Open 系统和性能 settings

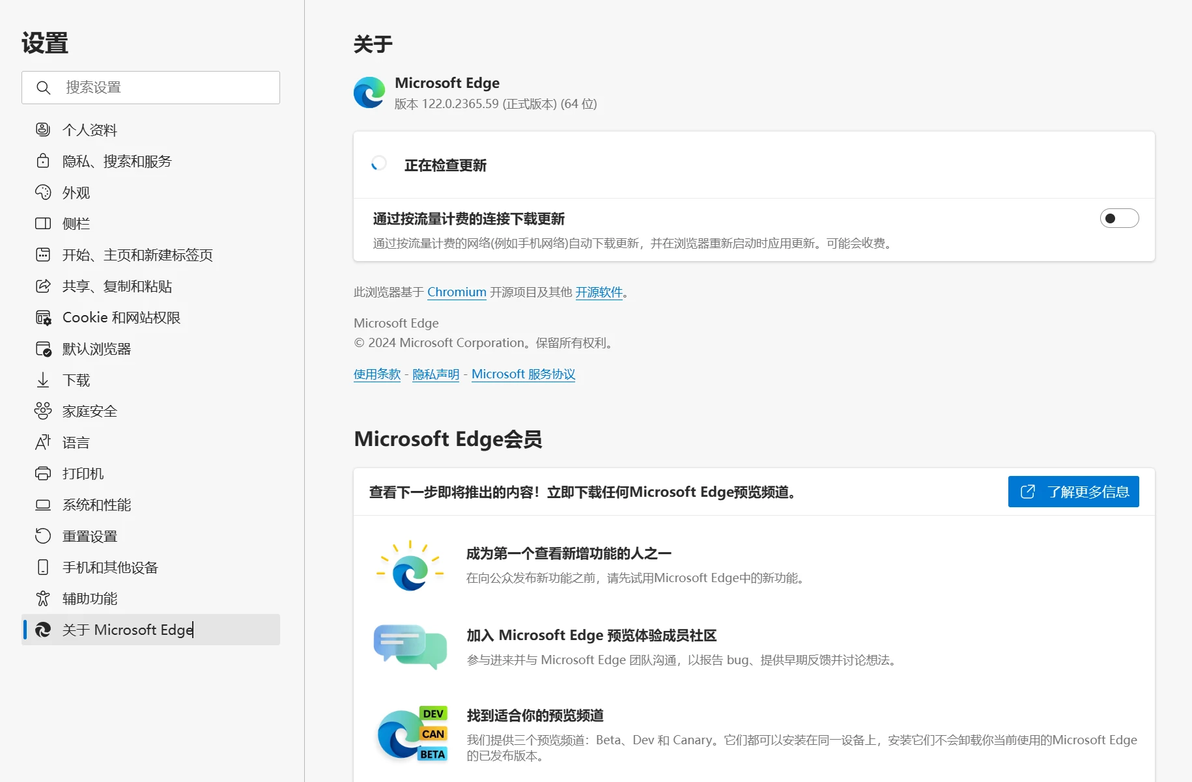coord(151,505)
